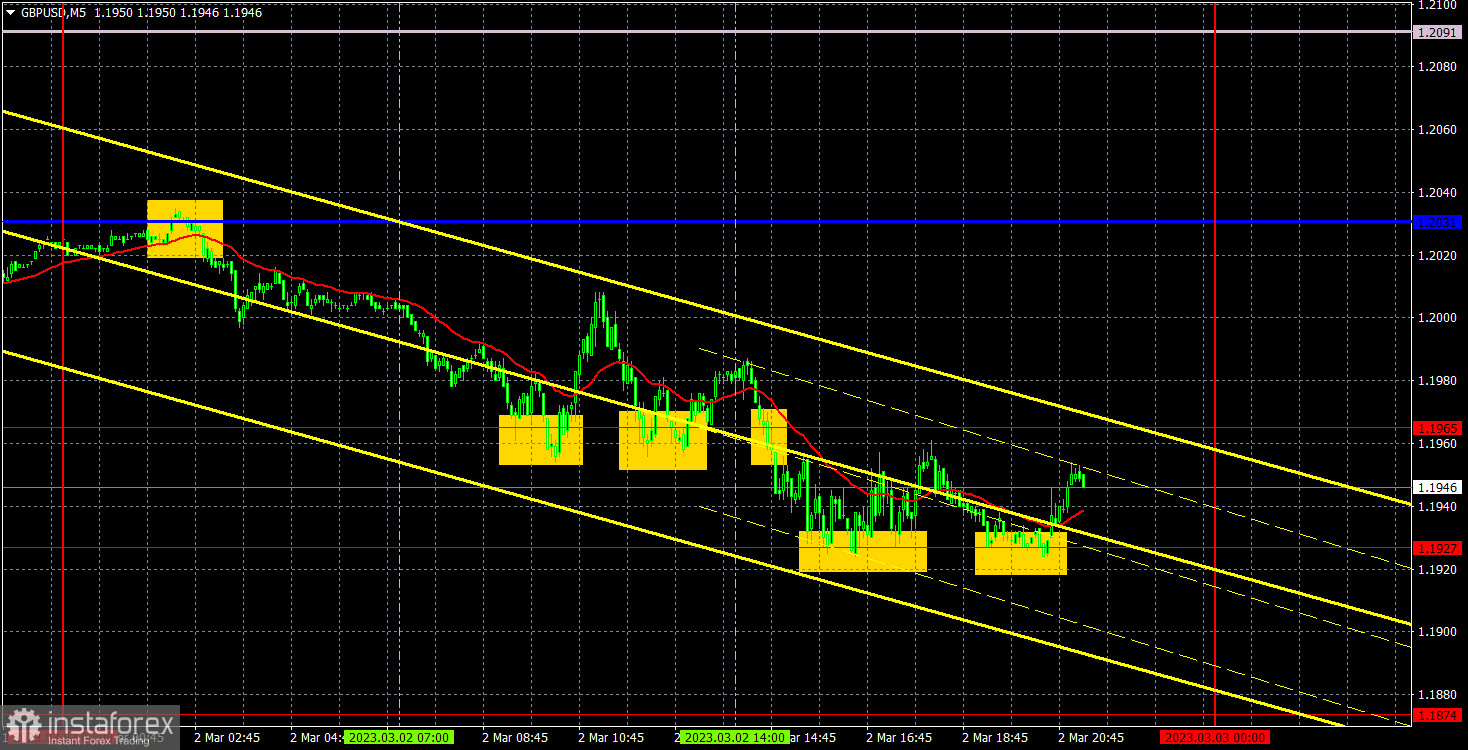Click the 2 Mar 10:45 time label
Image resolution: width=1468 pixels, height=750 pixels.
click(x=612, y=738)
